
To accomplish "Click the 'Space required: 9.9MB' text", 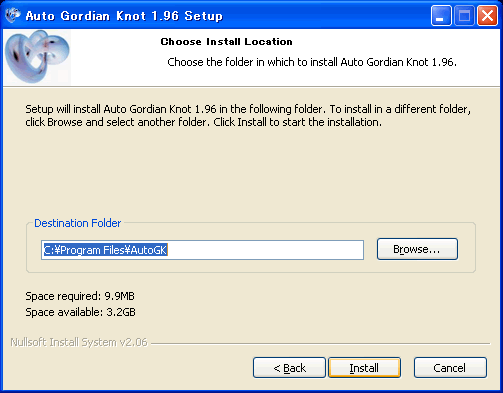I will (80, 296).
